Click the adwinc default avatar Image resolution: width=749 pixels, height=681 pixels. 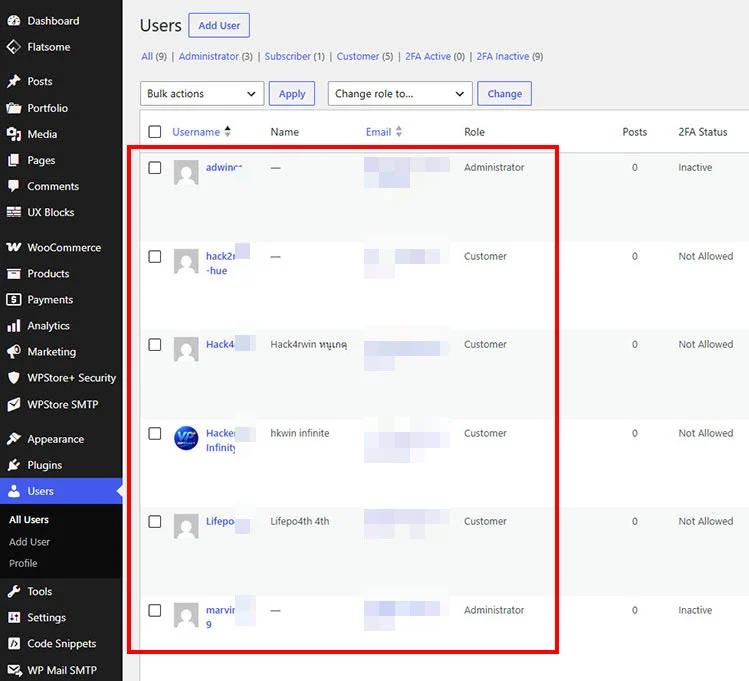[x=186, y=172]
